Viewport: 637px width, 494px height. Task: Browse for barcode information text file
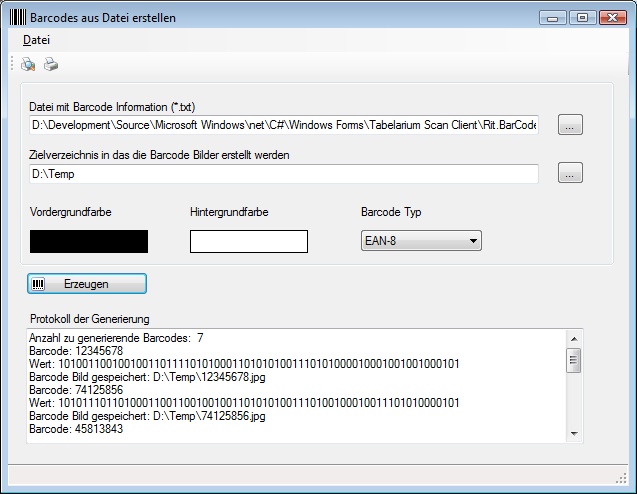point(570,125)
